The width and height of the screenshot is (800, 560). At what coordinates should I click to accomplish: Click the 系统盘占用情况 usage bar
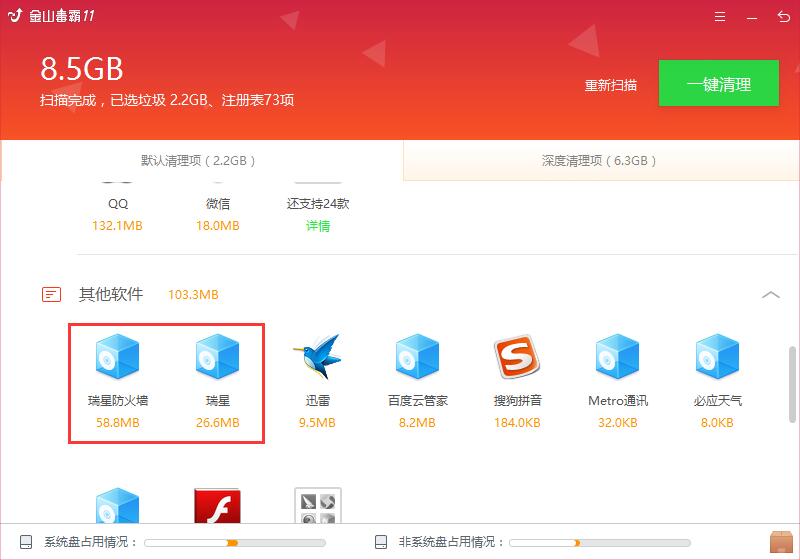pyautogui.click(x=235, y=543)
